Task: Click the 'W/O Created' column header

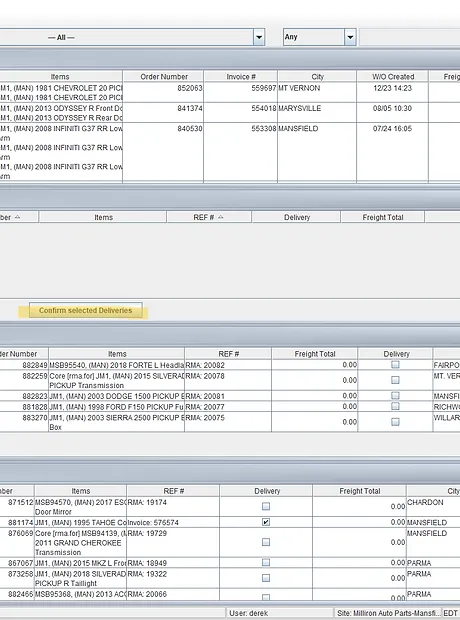Action: tap(392, 76)
